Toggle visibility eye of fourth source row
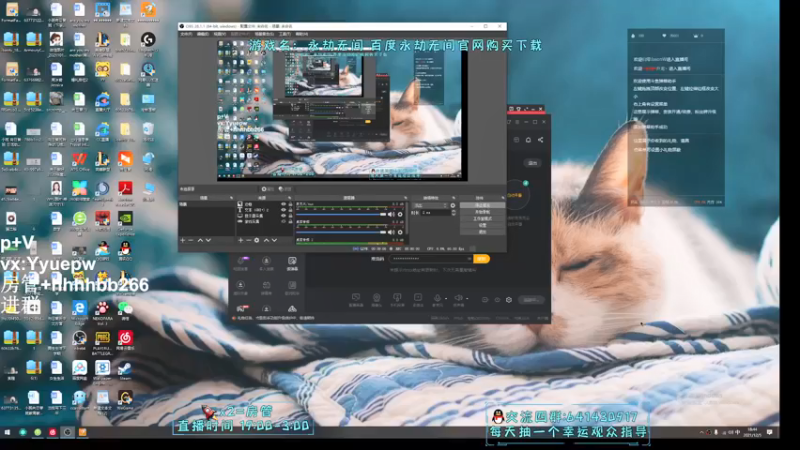Screen dimensions: 800x450 tap(284, 221)
